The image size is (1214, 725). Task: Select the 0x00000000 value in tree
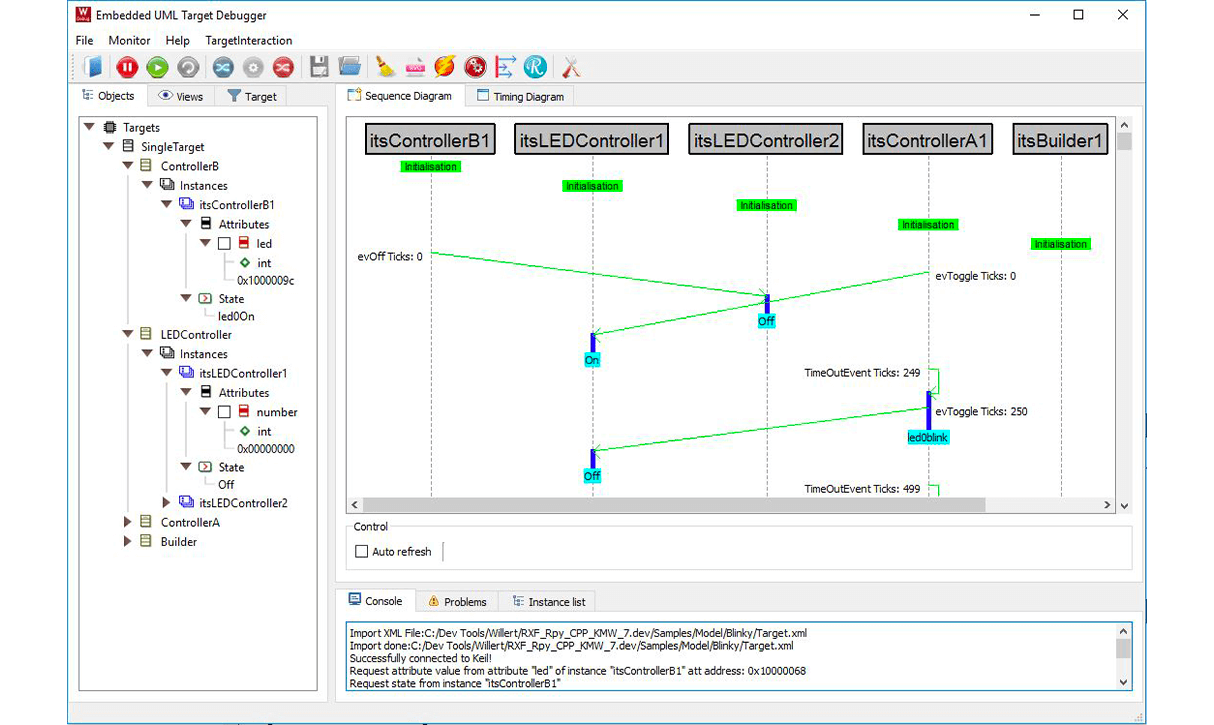pyautogui.click(x=265, y=449)
